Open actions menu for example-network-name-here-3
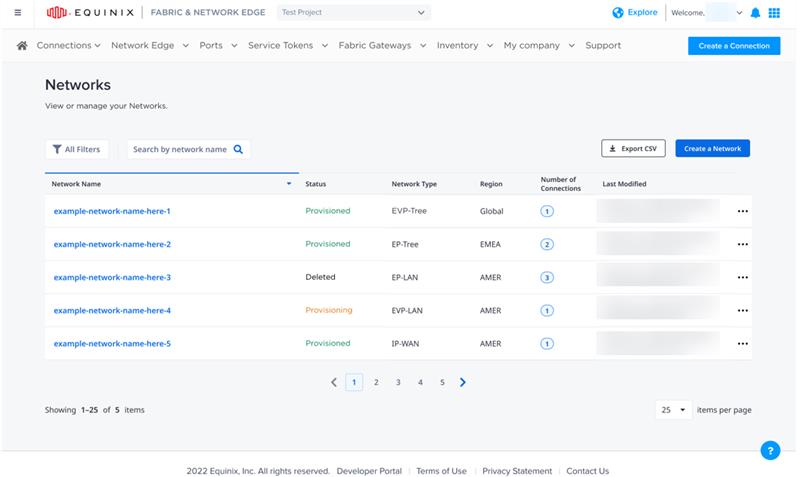Image resolution: width=800 pixels, height=477 pixels. coord(742,278)
